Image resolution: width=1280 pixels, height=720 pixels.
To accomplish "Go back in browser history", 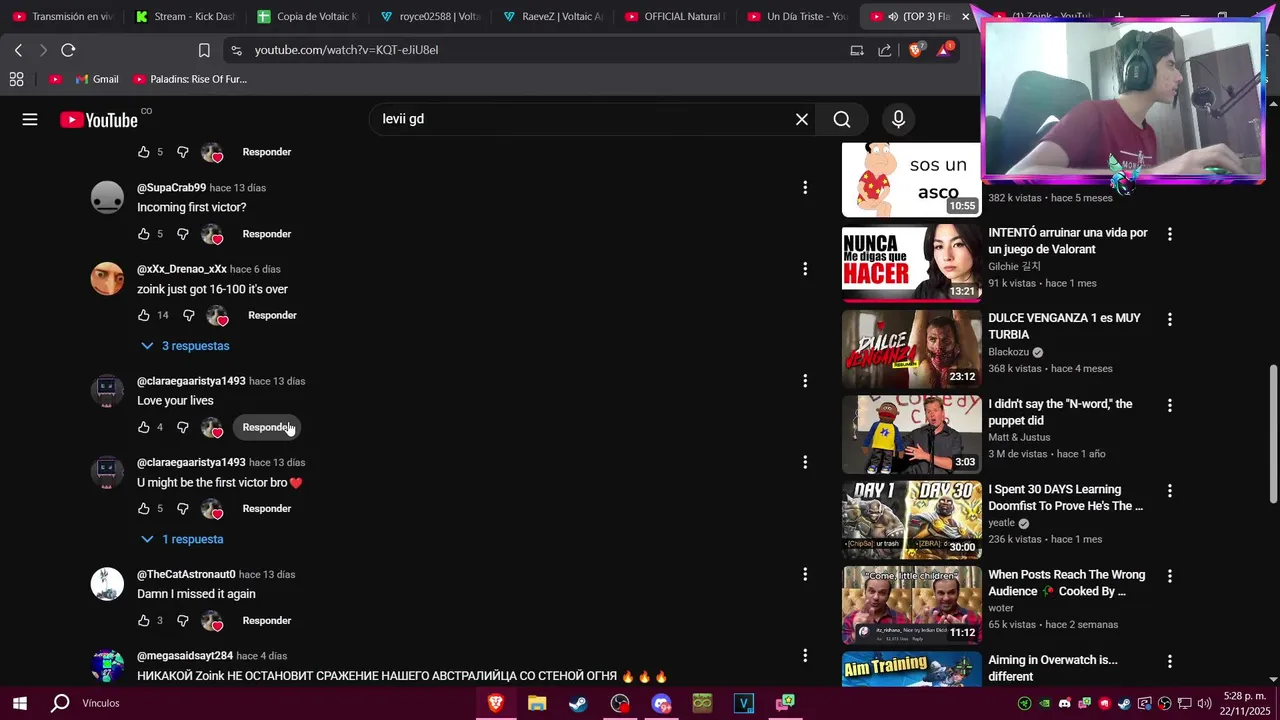I will (x=18, y=50).
